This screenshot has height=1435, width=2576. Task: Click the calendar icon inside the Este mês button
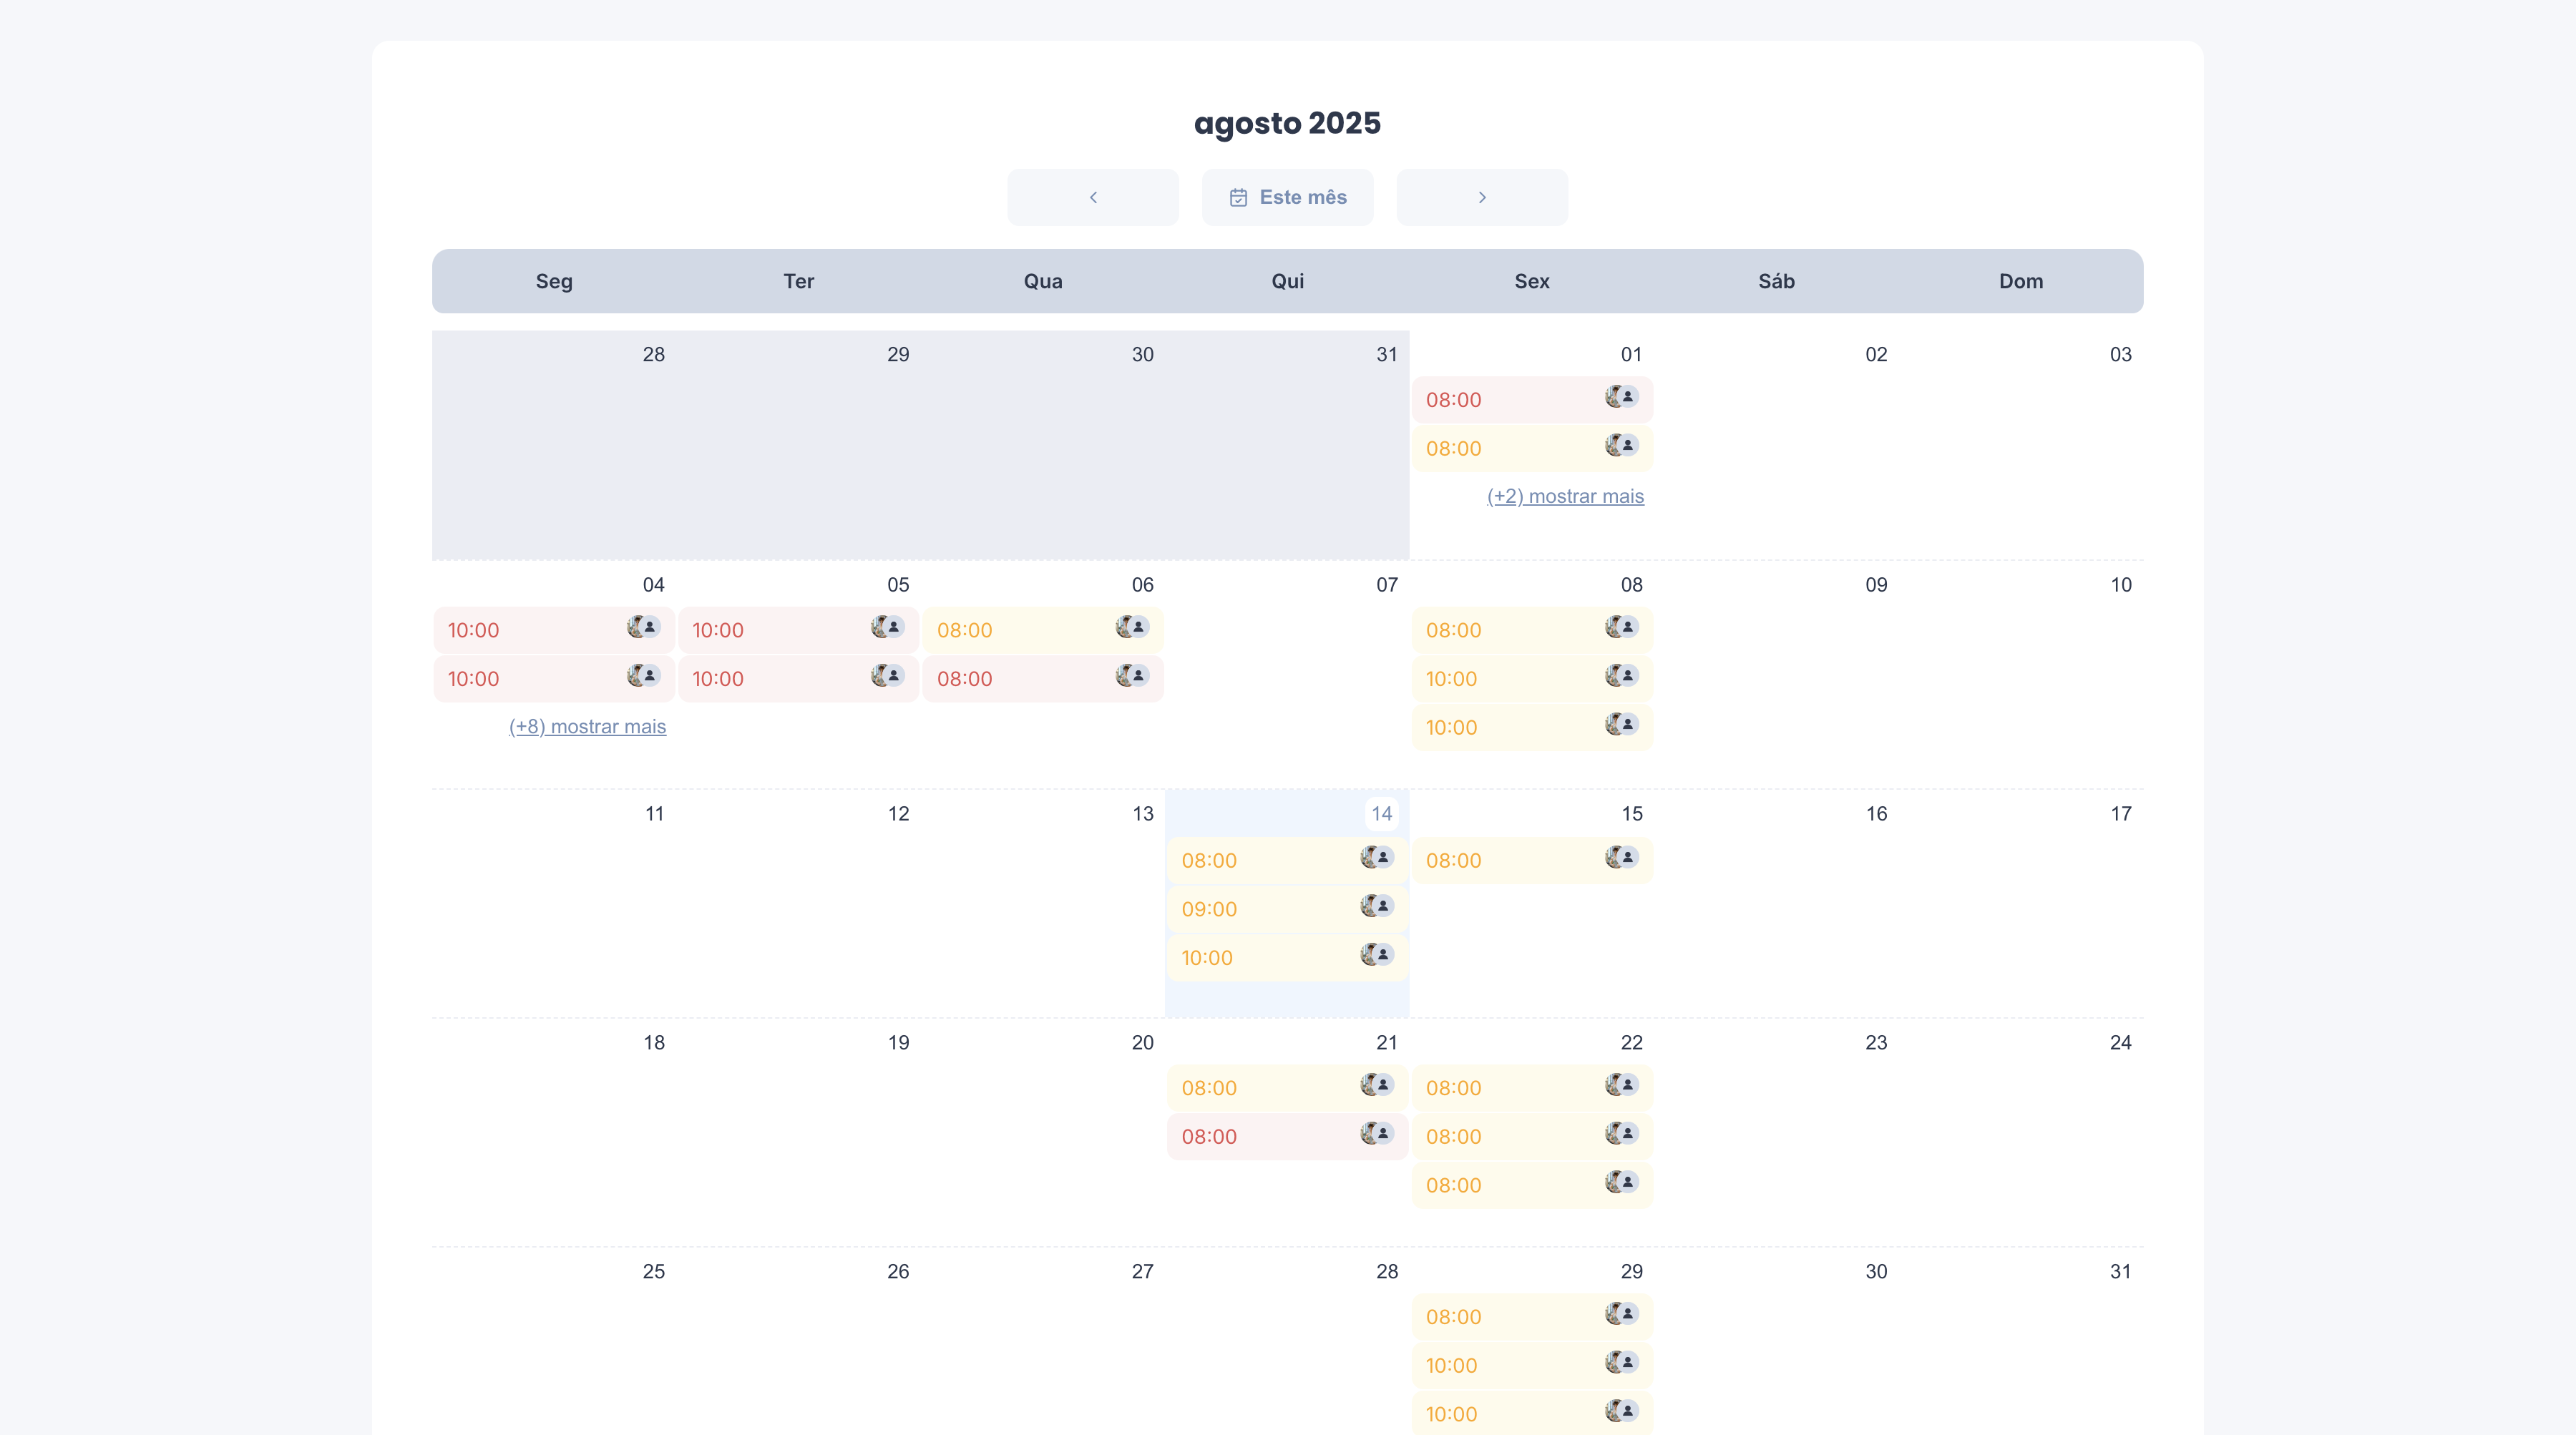(1238, 197)
